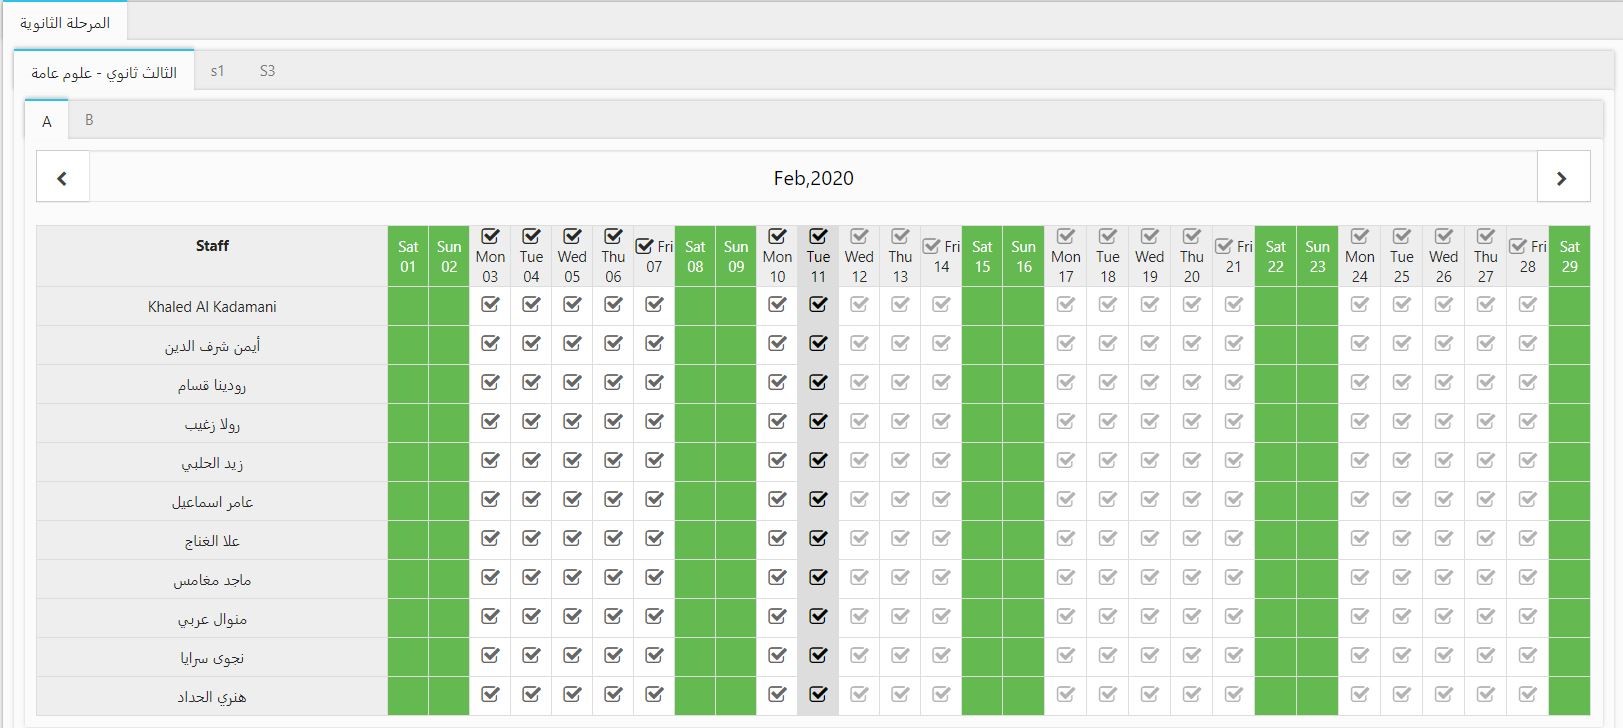Select staff name منوال عربي
The image size is (1623, 728).
point(212,619)
